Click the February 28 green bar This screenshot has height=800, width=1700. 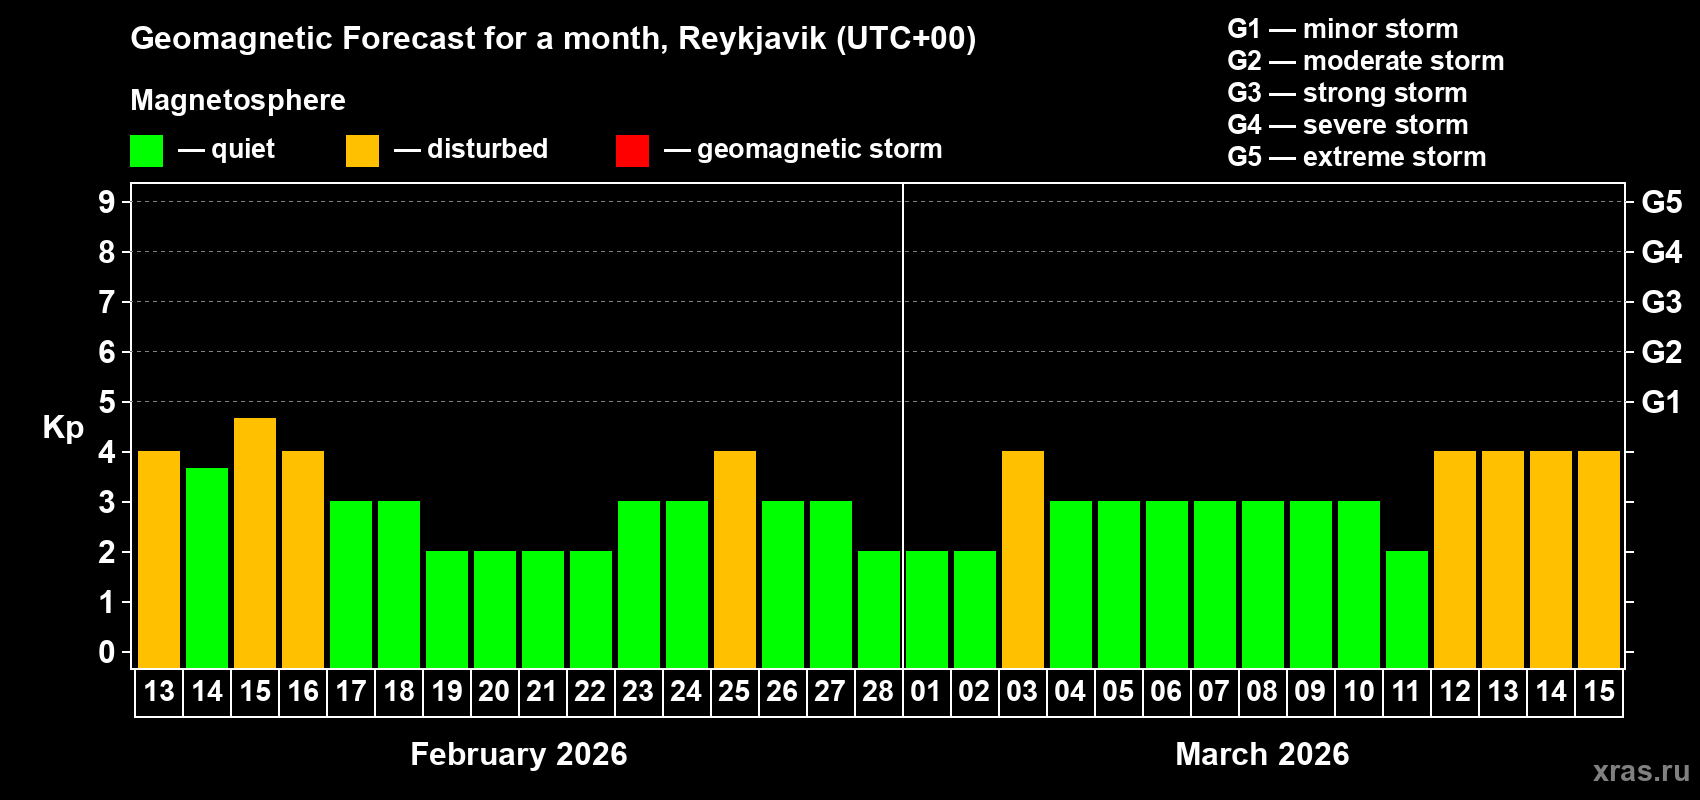click(879, 609)
